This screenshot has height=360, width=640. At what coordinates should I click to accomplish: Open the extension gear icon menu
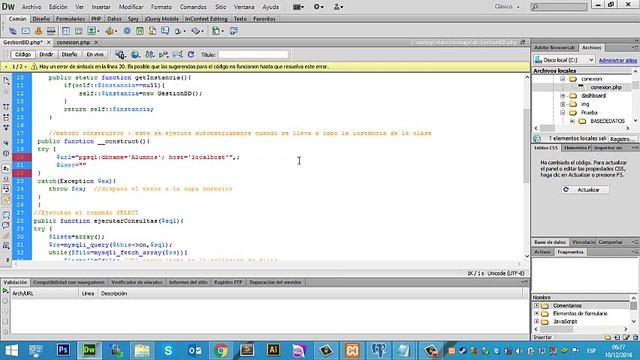(x=318, y=7)
